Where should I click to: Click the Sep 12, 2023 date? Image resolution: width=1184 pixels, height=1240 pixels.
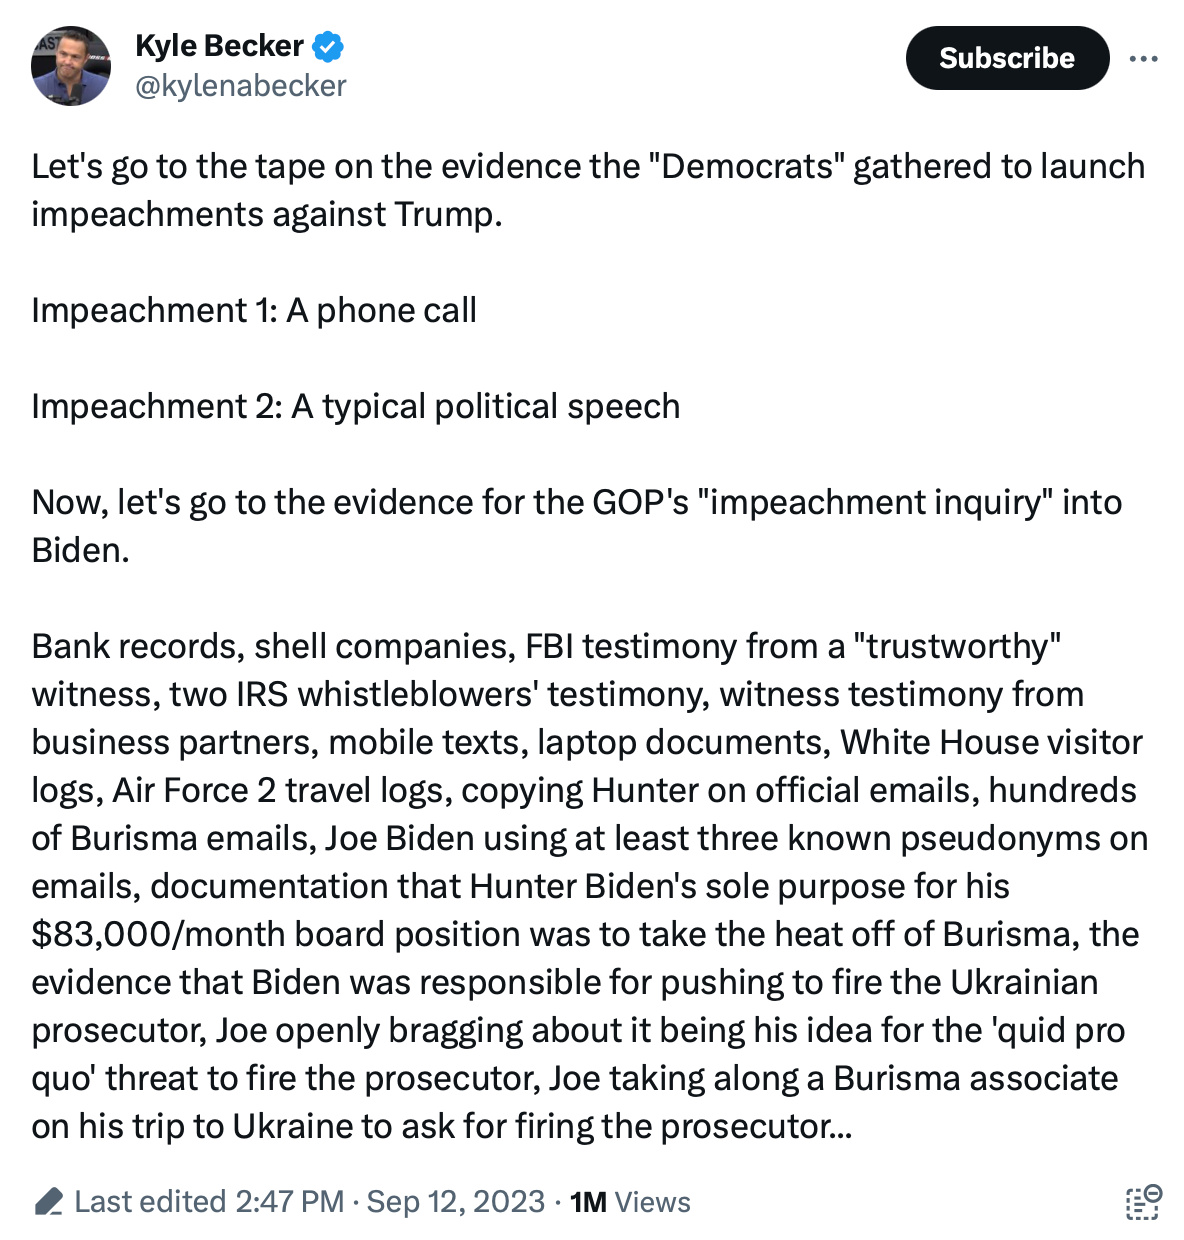[456, 1201]
